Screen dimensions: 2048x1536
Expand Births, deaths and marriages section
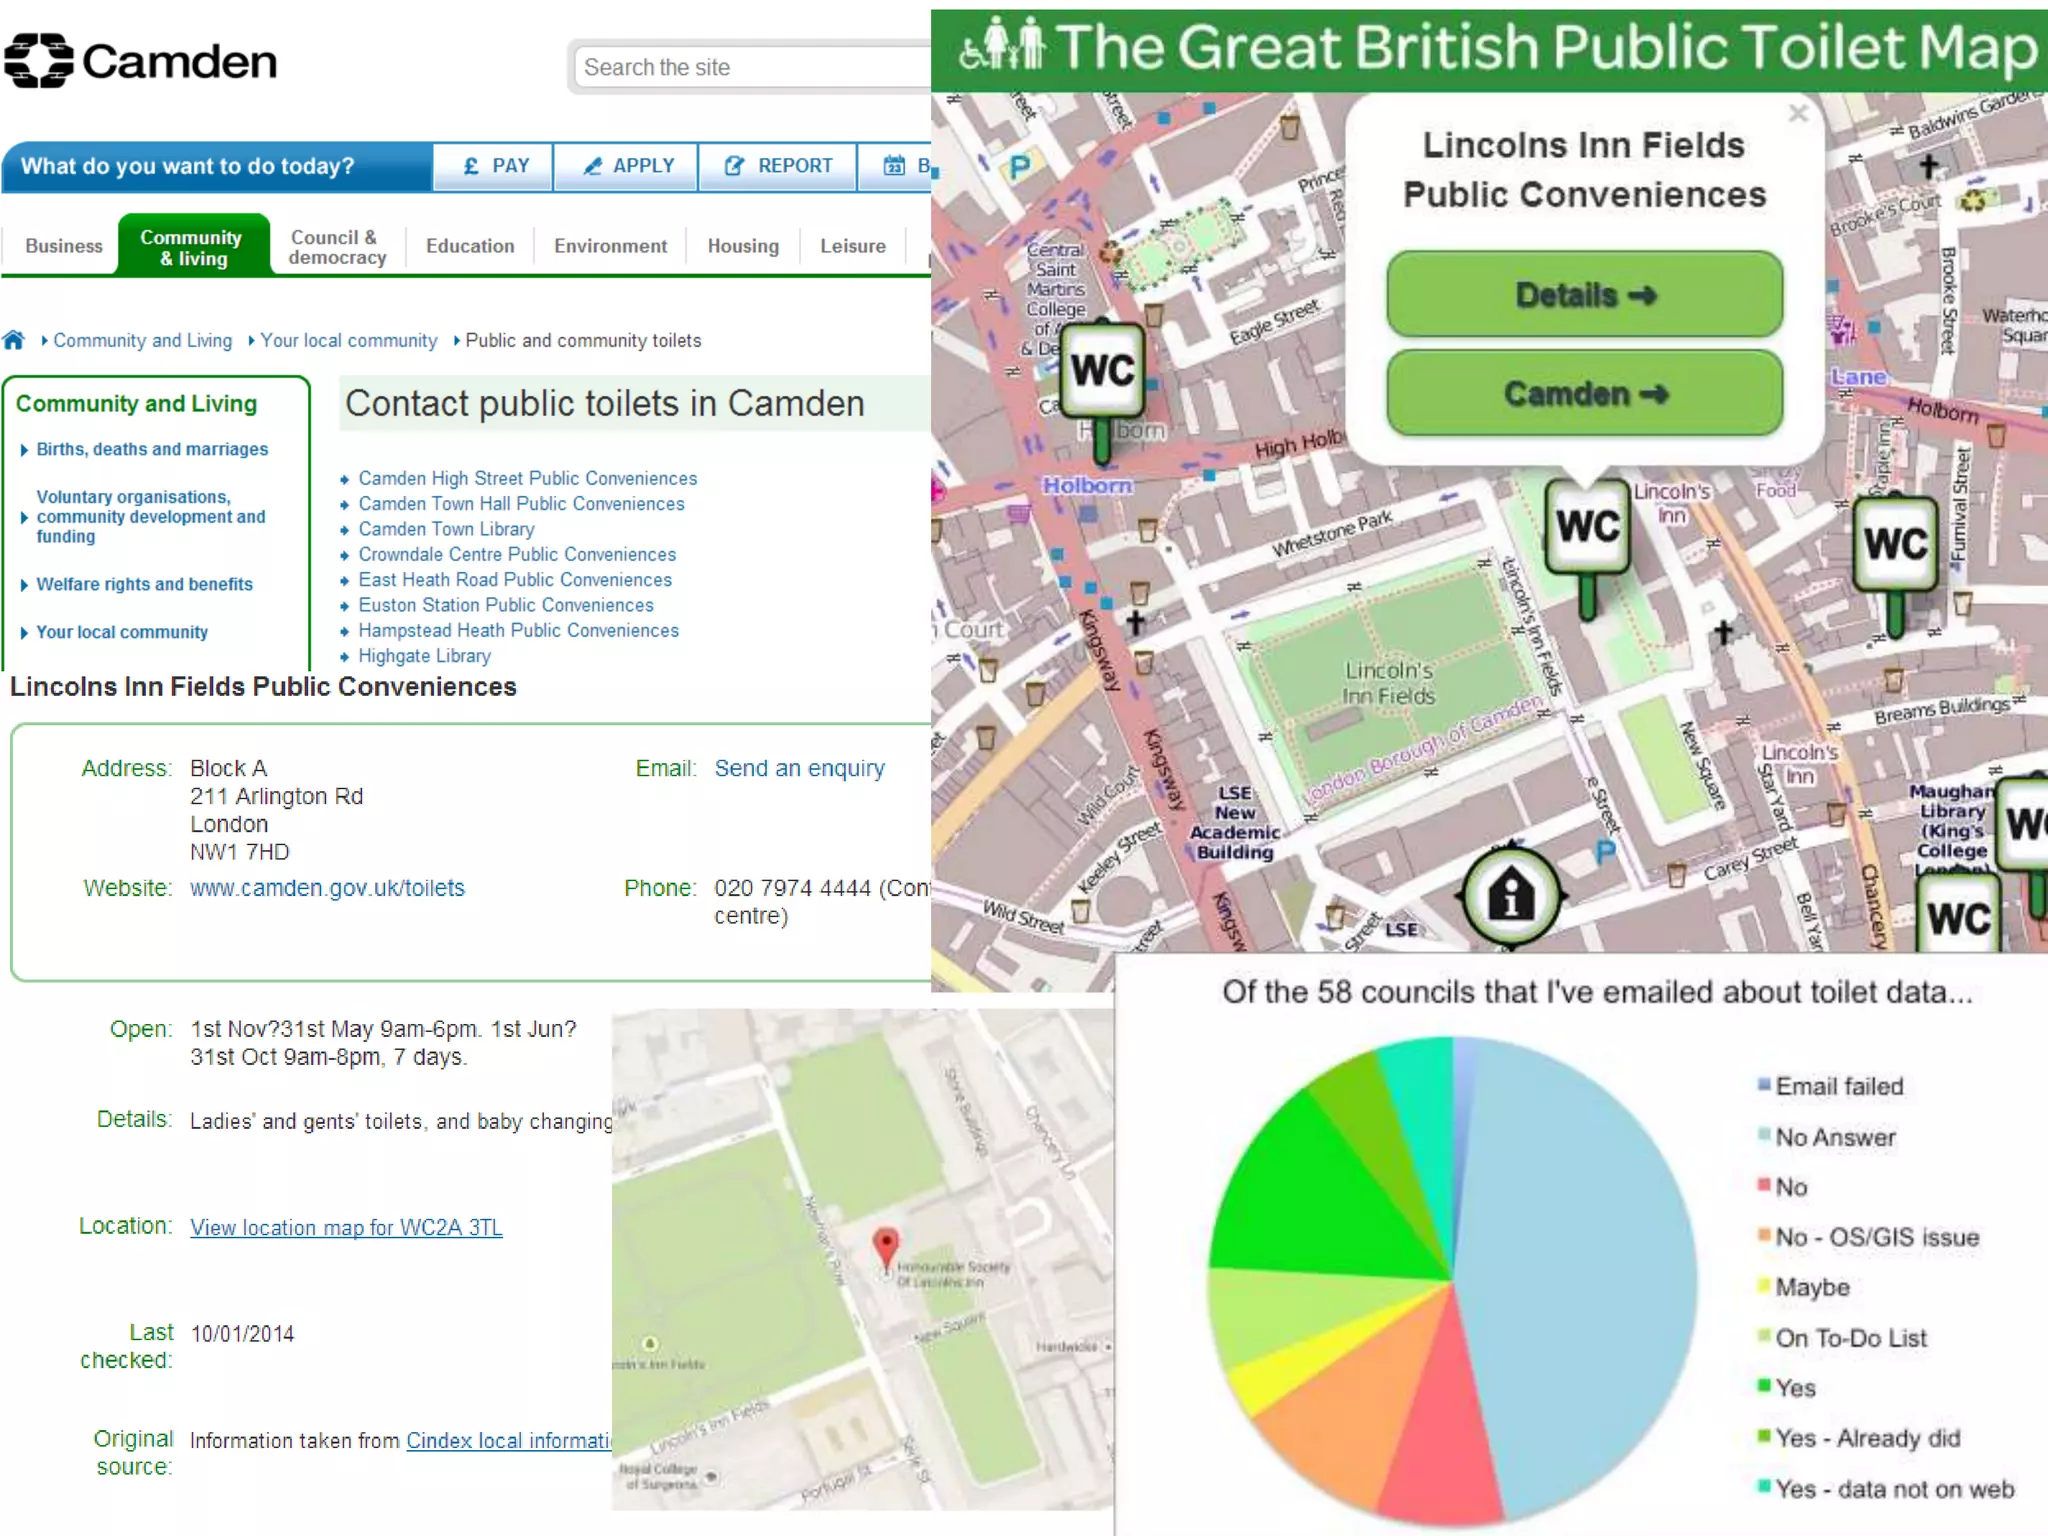[152, 450]
